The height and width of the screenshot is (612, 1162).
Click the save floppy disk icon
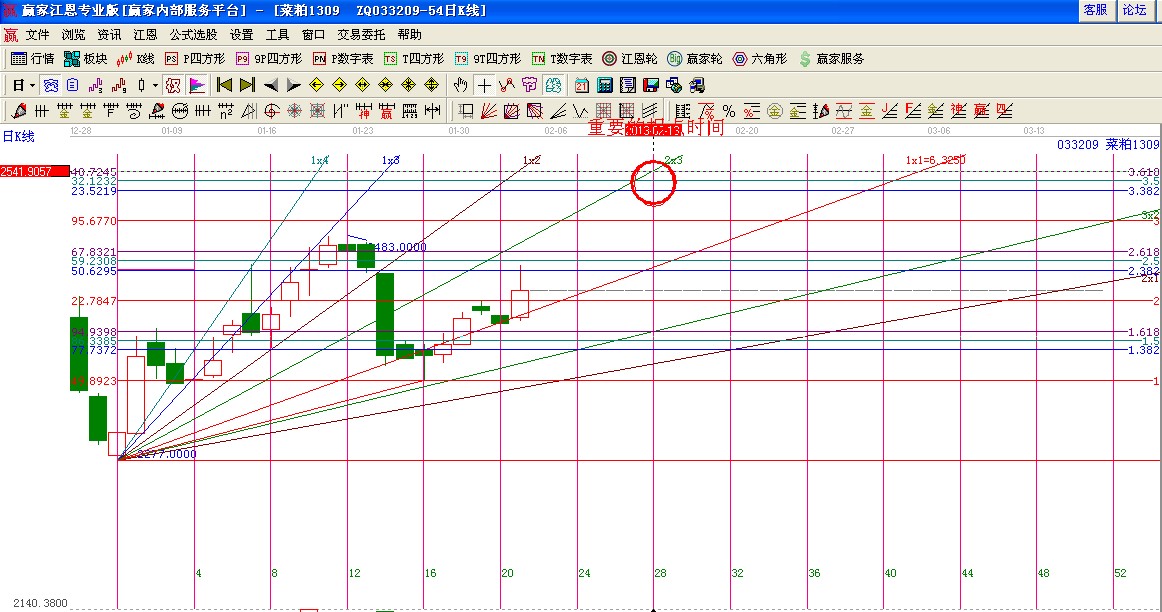(x=650, y=85)
